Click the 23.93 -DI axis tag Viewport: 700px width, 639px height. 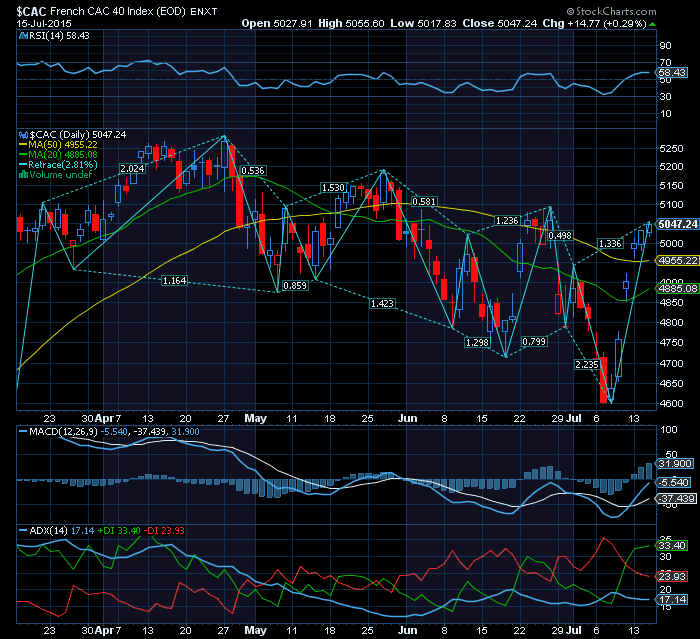[672, 576]
